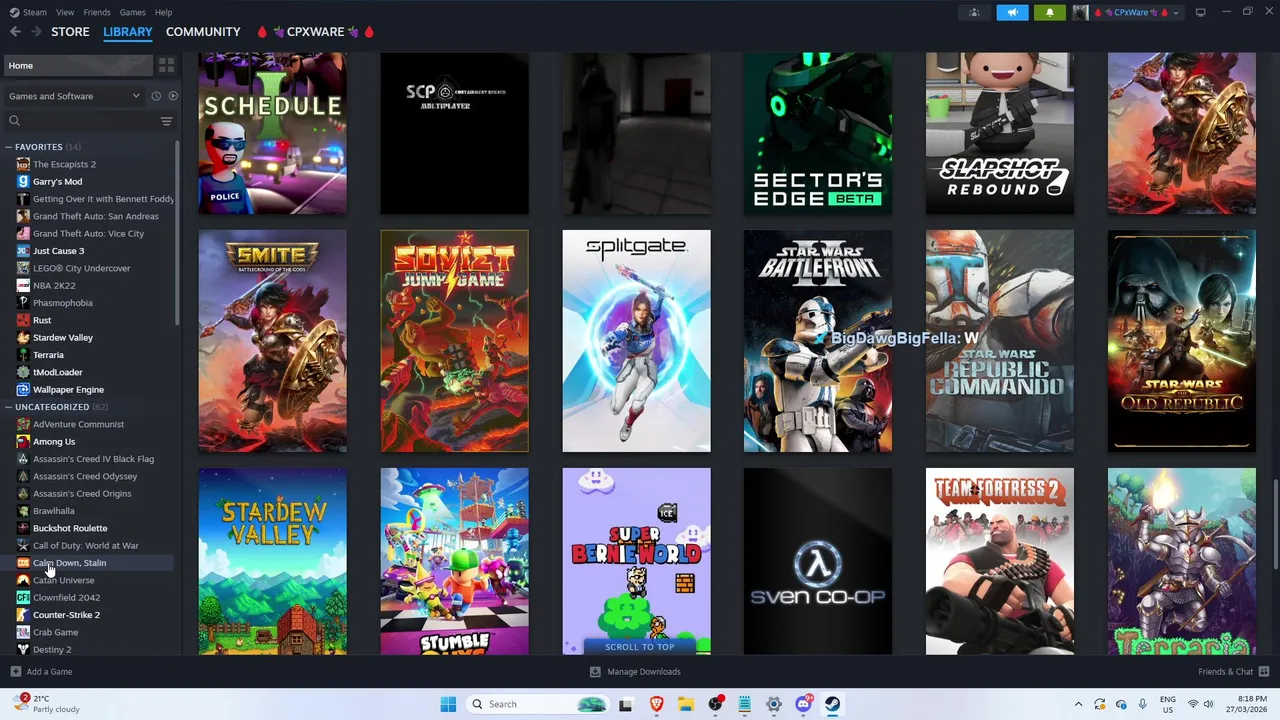Click the profile avatar picture
Viewport: 1280px width, 720px height.
tap(1080, 13)
